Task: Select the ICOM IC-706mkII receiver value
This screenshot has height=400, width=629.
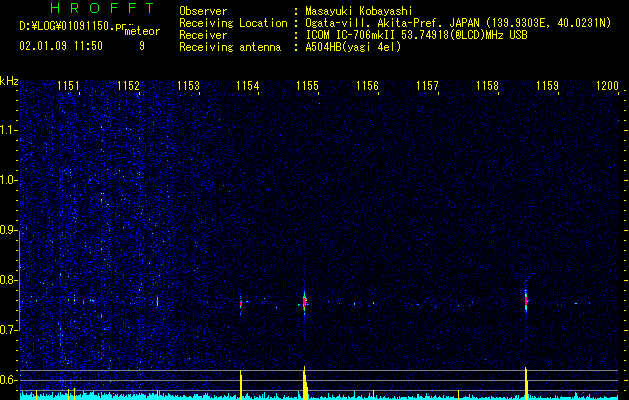Action: 416,35
